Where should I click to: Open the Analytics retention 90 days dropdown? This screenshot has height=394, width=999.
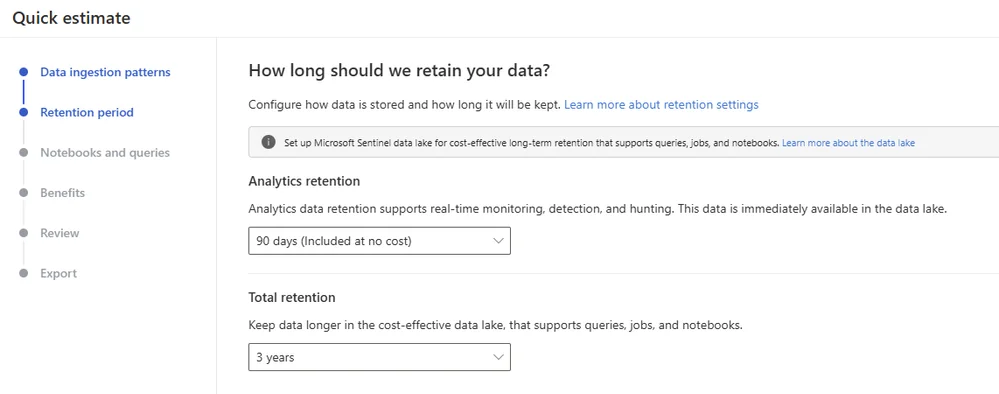click(x=379, y=241)
